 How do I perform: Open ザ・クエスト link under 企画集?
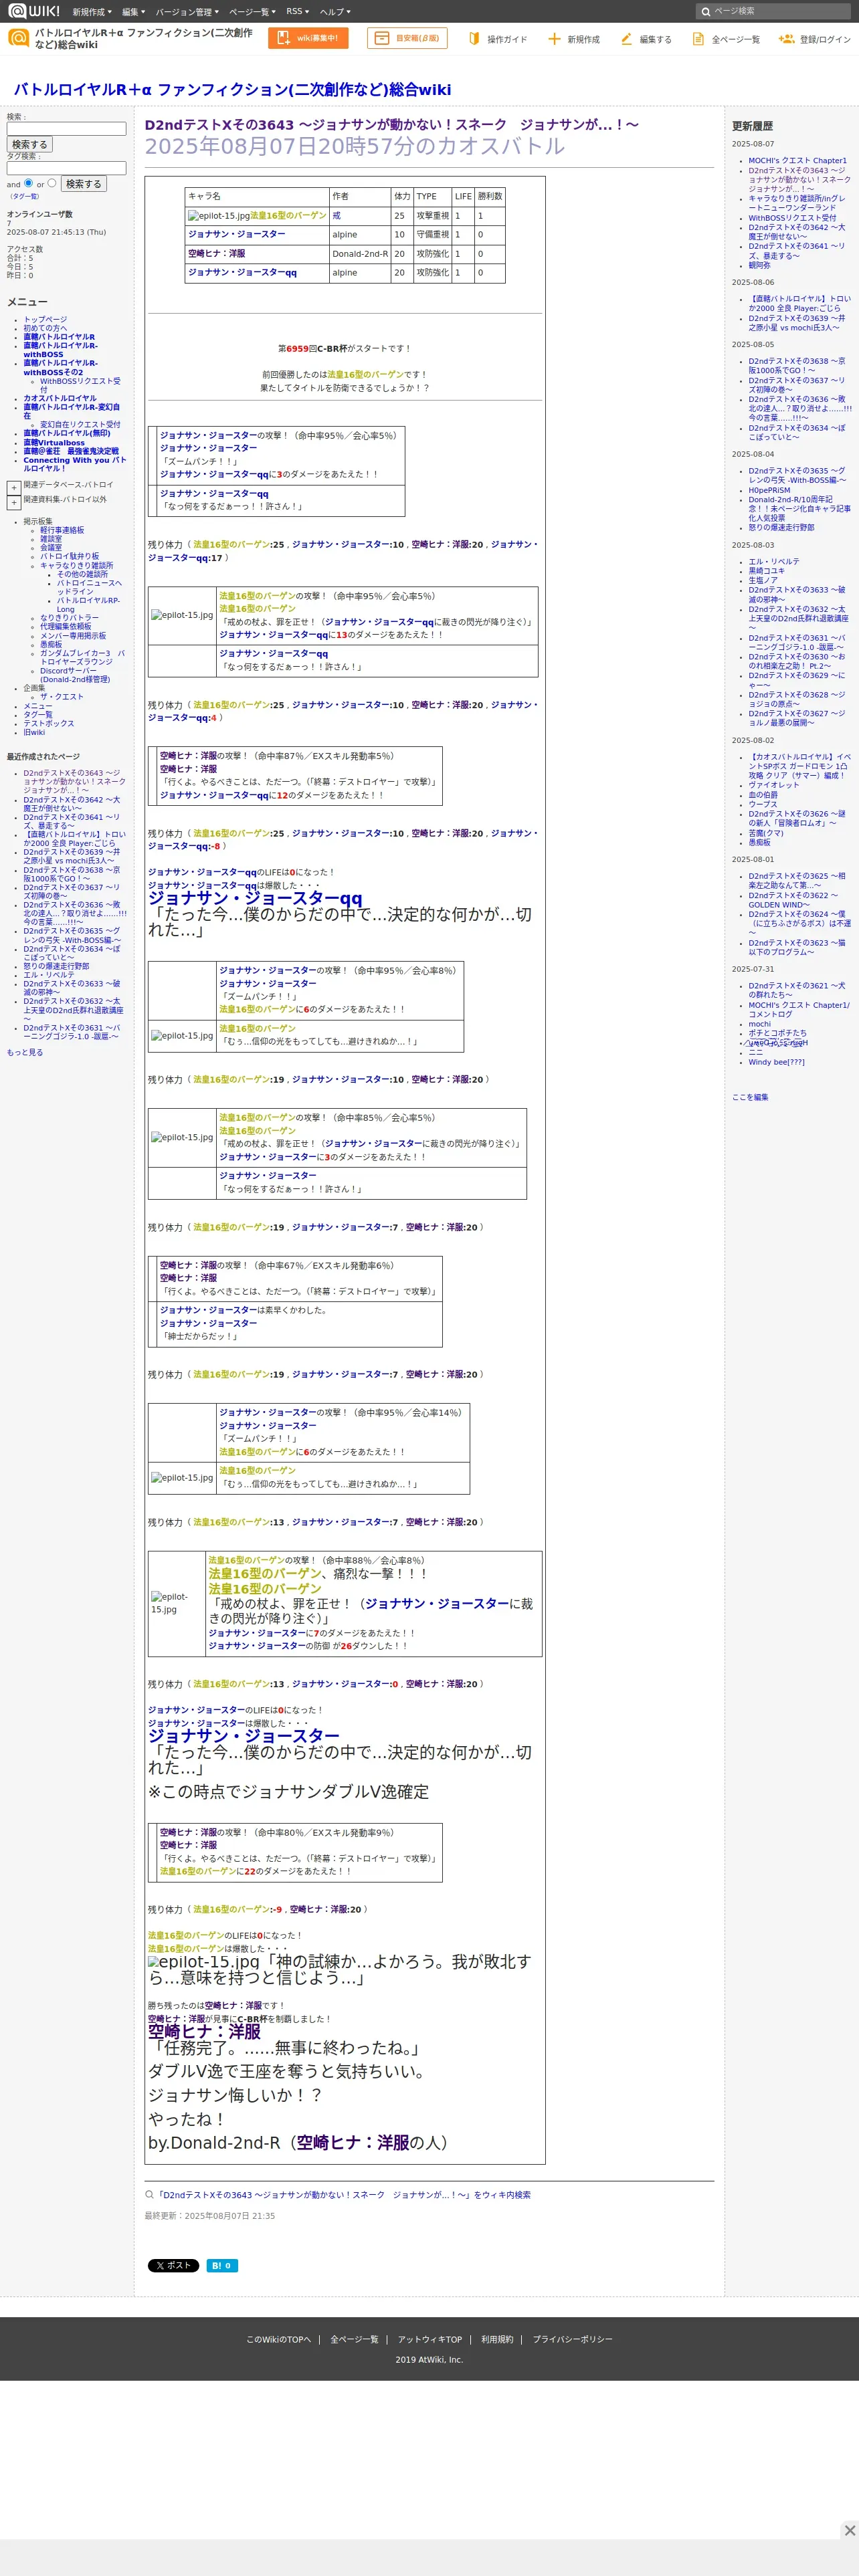(62, 697)
